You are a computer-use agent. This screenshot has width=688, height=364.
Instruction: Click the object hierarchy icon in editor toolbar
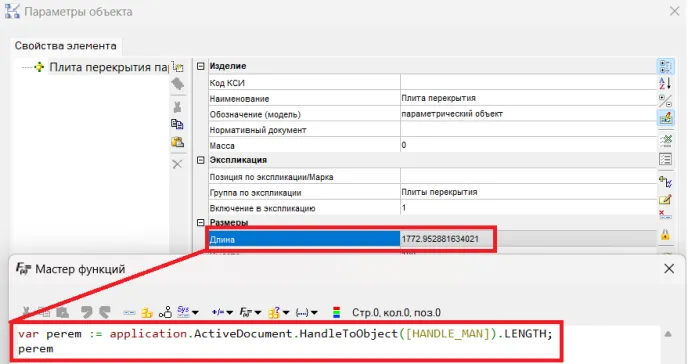coord(165,312)
